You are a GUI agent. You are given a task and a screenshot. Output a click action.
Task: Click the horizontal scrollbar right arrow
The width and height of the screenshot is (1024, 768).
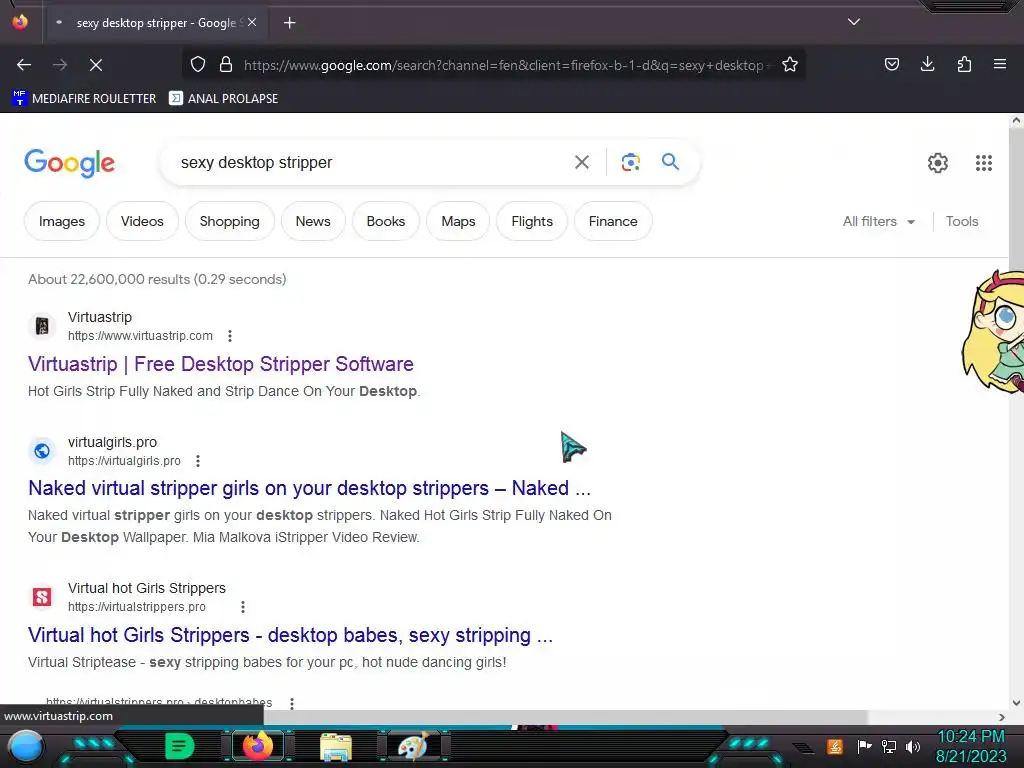(x=1002, y=717)
